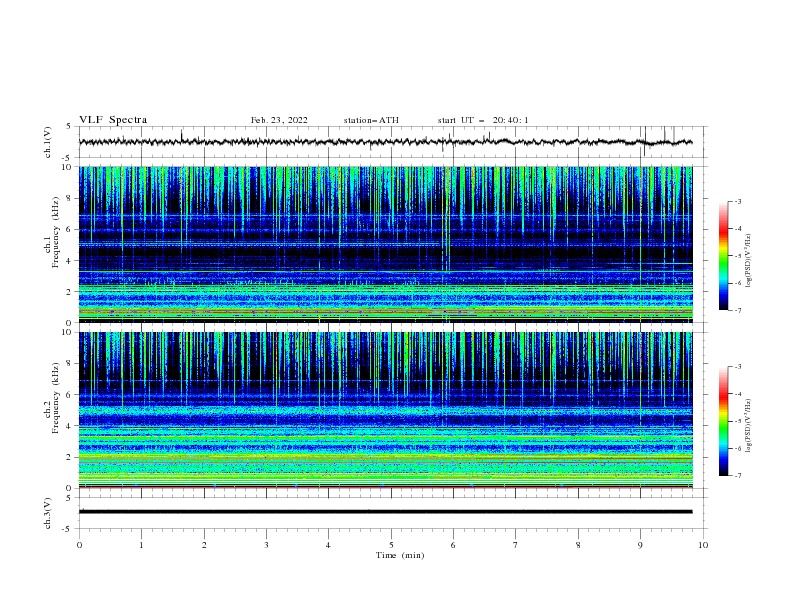Click time axis tick label "1"
792x612 pixels.
pyautogui.click(x=141, y=545)
